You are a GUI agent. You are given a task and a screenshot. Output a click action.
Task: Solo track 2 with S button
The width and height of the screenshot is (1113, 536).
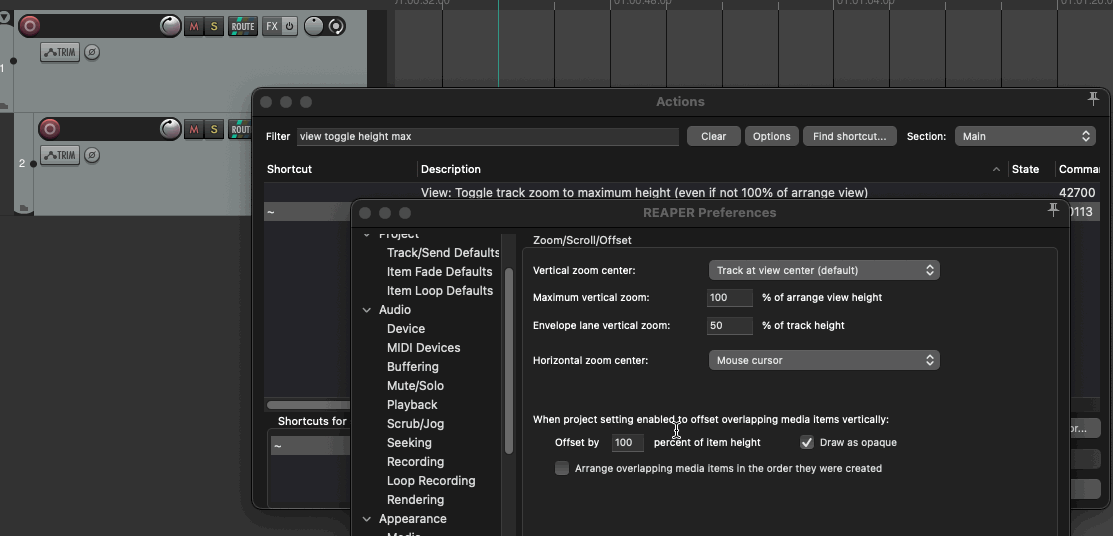click(x=214, y=128)
